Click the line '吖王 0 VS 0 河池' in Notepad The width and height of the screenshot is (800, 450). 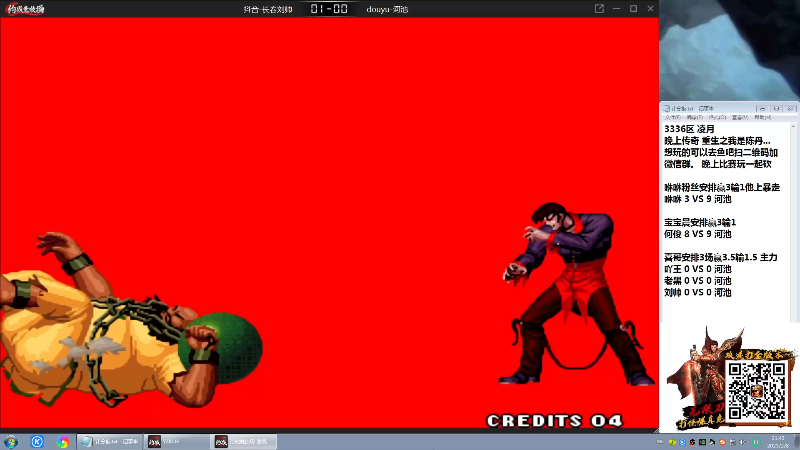697,269
